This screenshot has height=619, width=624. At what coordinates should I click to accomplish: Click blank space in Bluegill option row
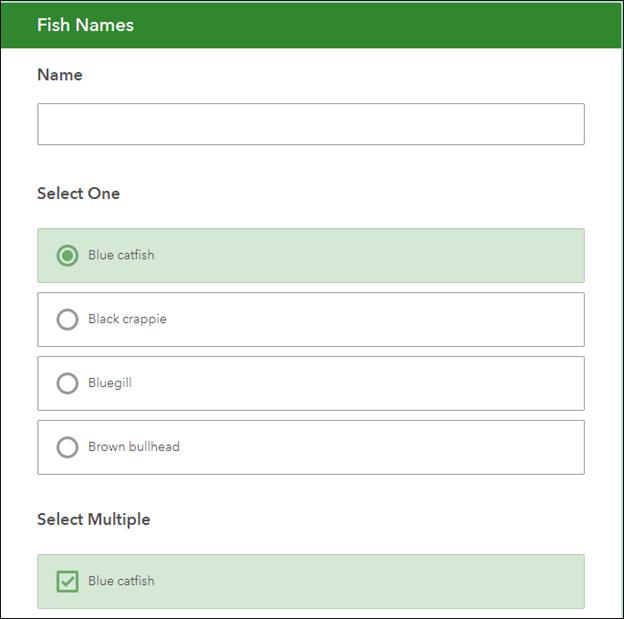(x=400, y=383)
